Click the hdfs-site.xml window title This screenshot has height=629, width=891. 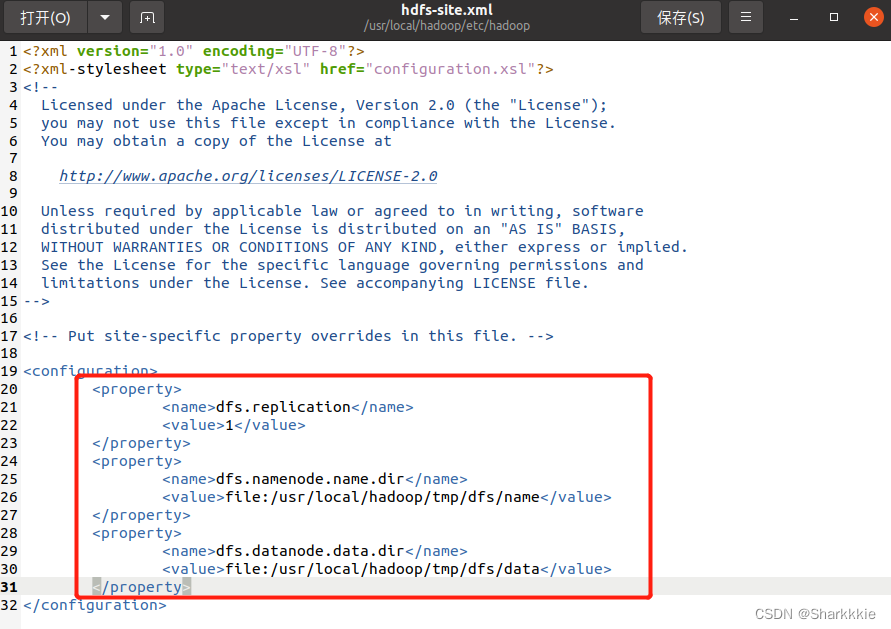[447, 10]
